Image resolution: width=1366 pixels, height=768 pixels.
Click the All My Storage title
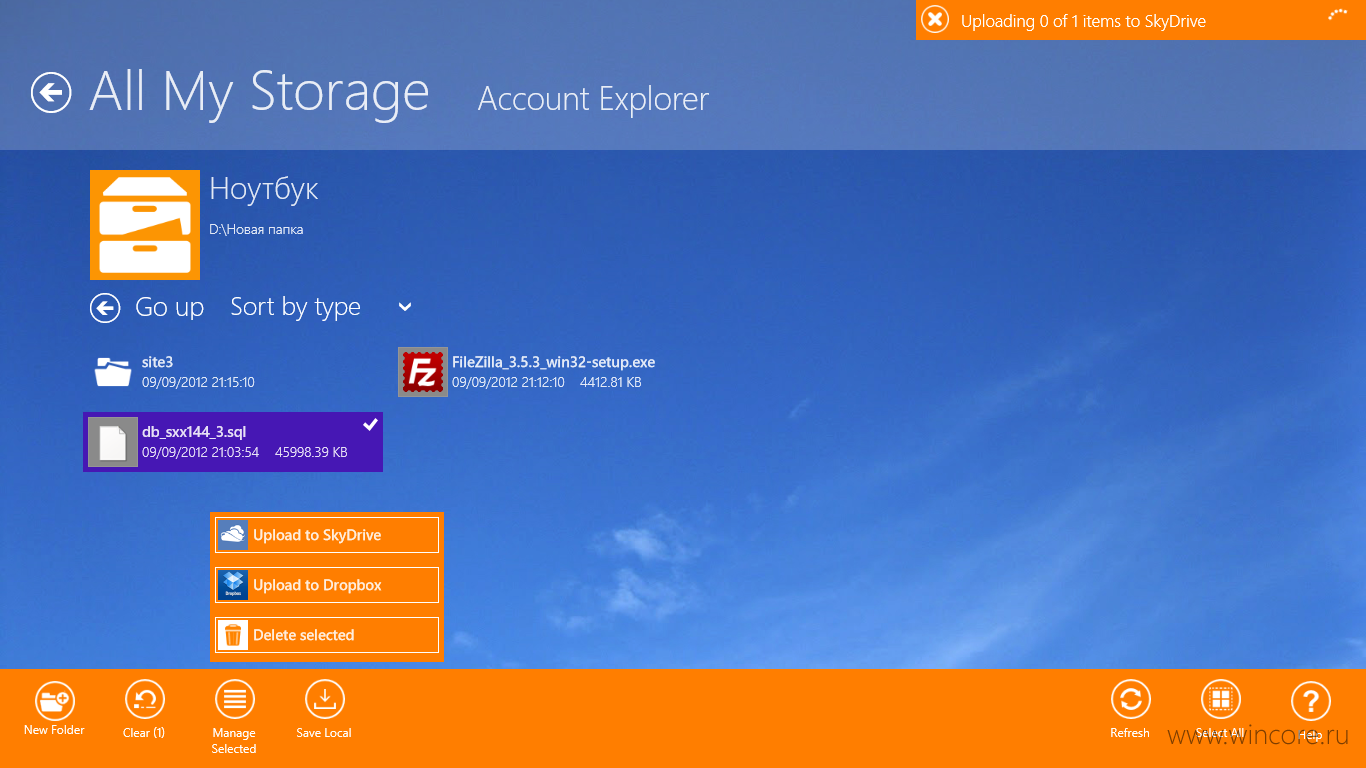(x=259, y=92)
